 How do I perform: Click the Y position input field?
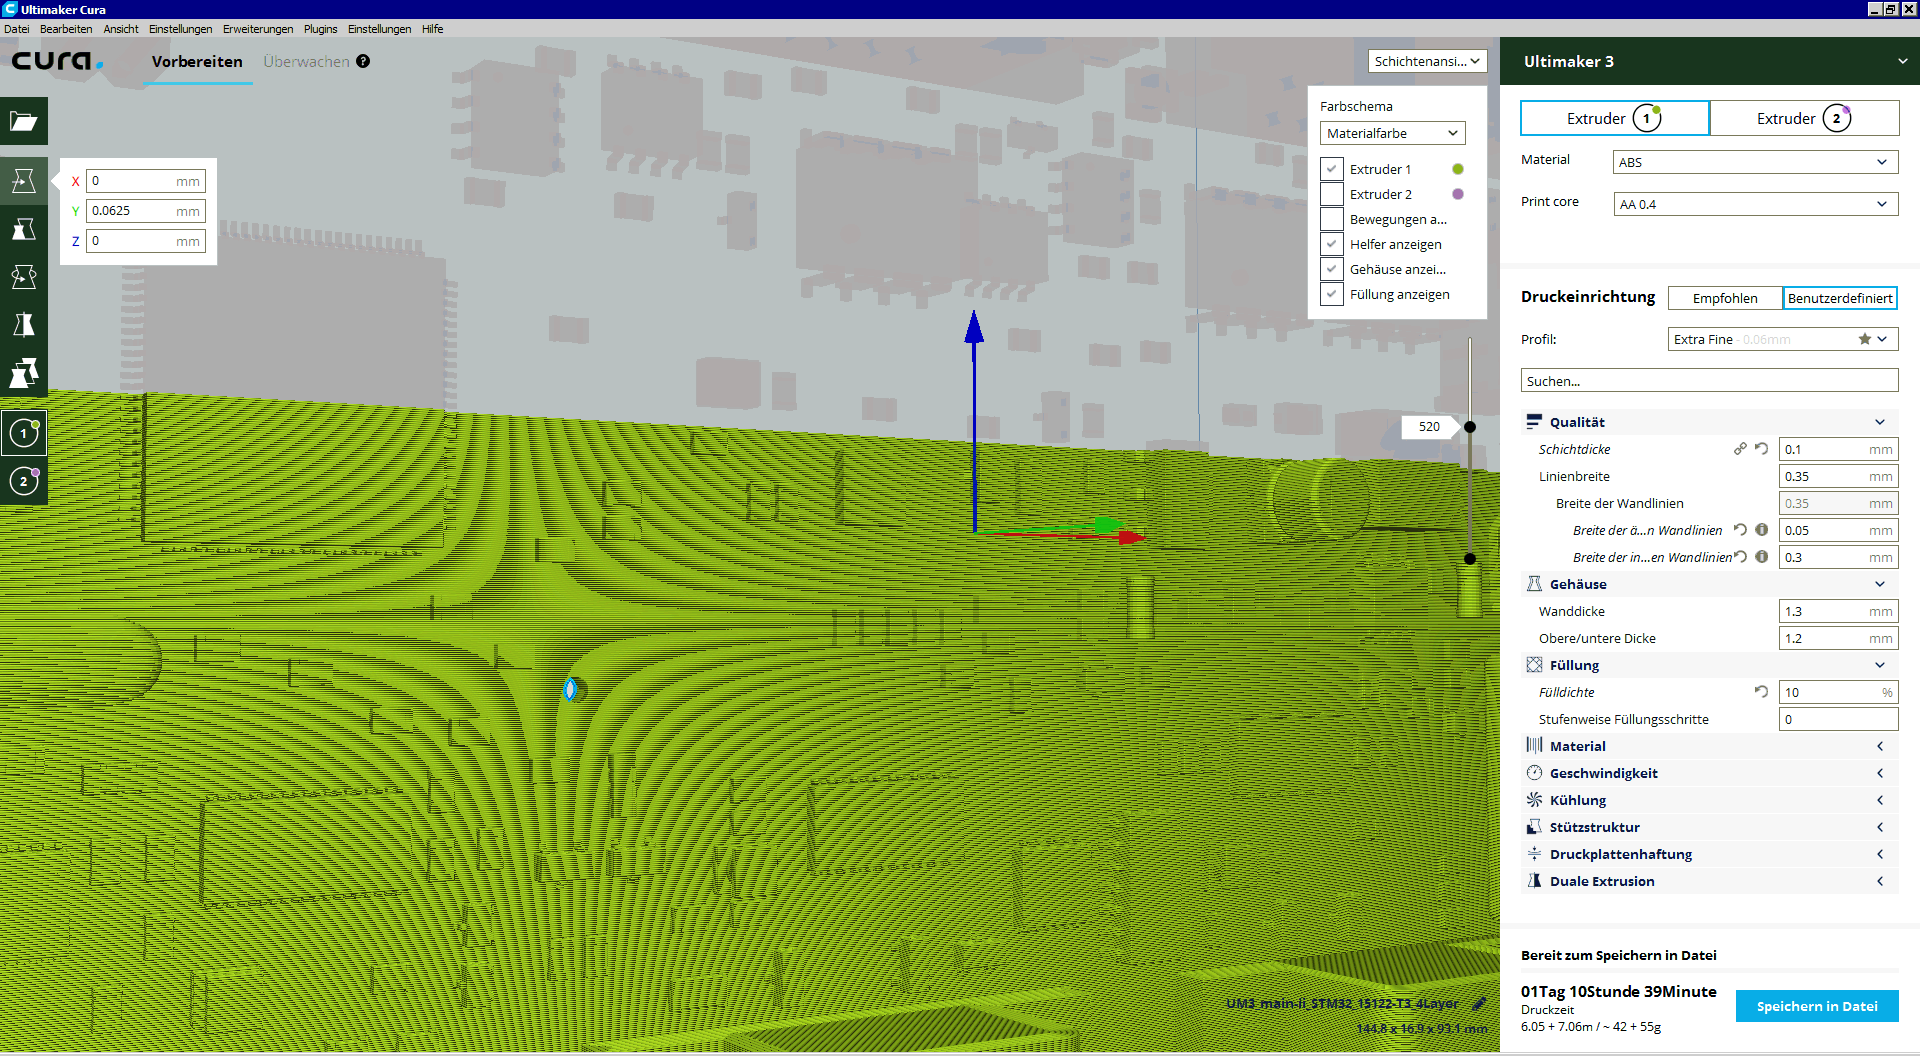tap(146, 211)
